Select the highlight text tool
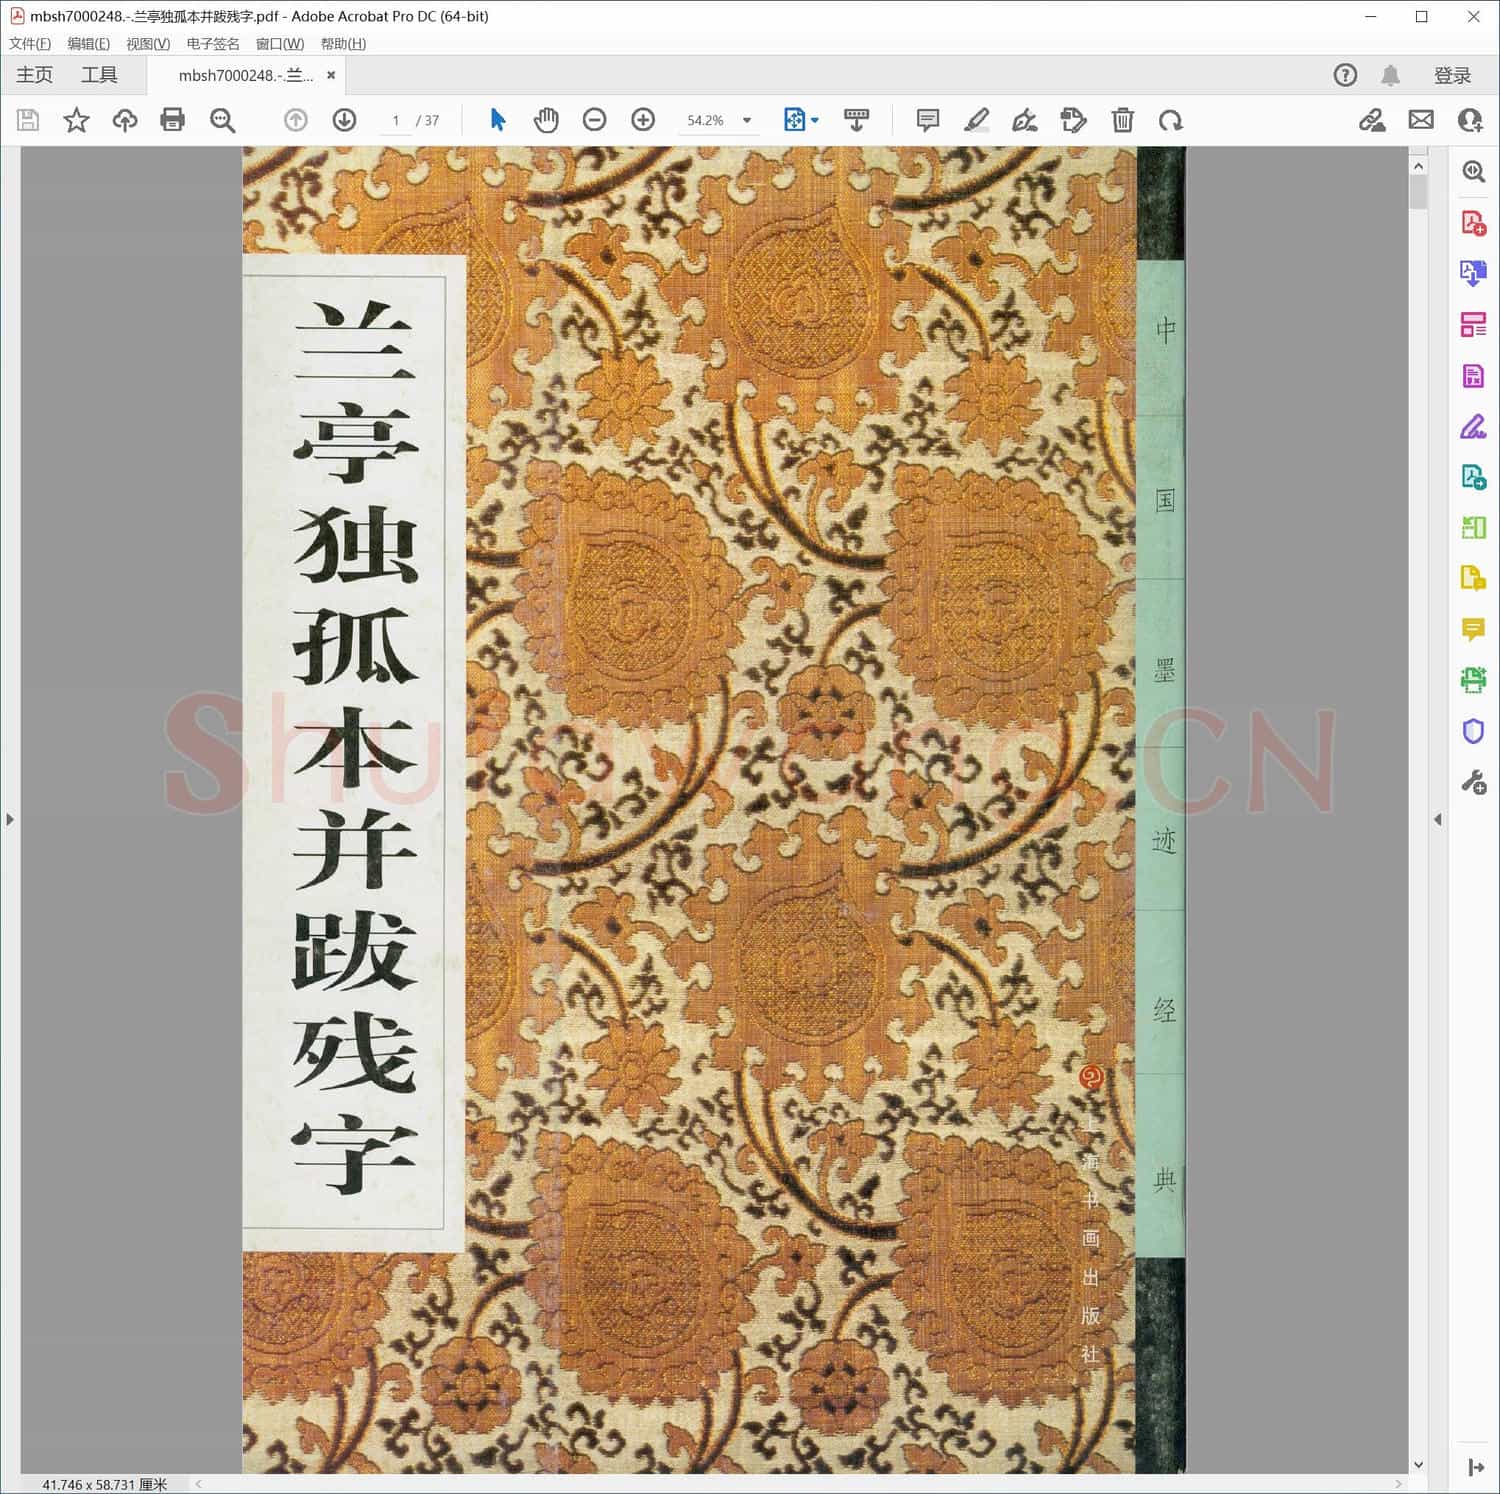Screen dimensions: 1500x1494 pos(976,120)
